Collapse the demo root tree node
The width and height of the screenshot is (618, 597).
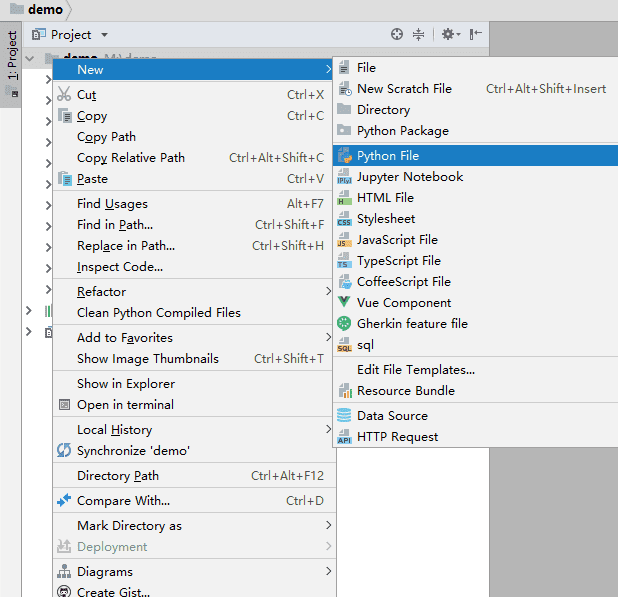pyautogui.click(x=30, y=59)
